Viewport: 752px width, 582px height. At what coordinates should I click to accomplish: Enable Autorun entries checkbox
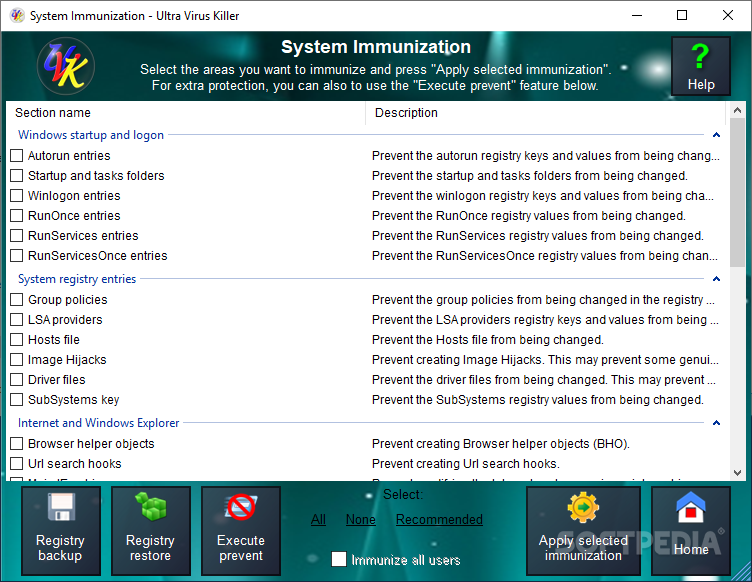(x=17, y=155)
